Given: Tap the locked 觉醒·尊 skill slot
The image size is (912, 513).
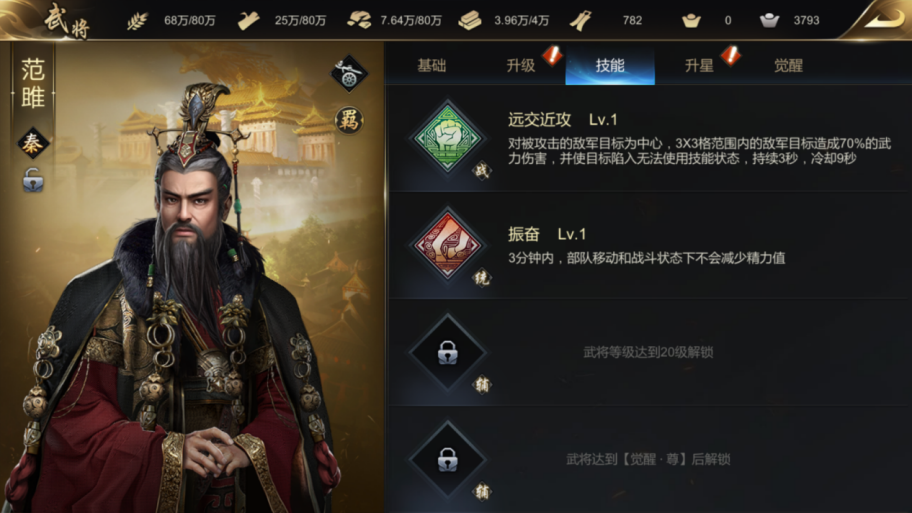Looking at the screenshot, I should point(448,459).
